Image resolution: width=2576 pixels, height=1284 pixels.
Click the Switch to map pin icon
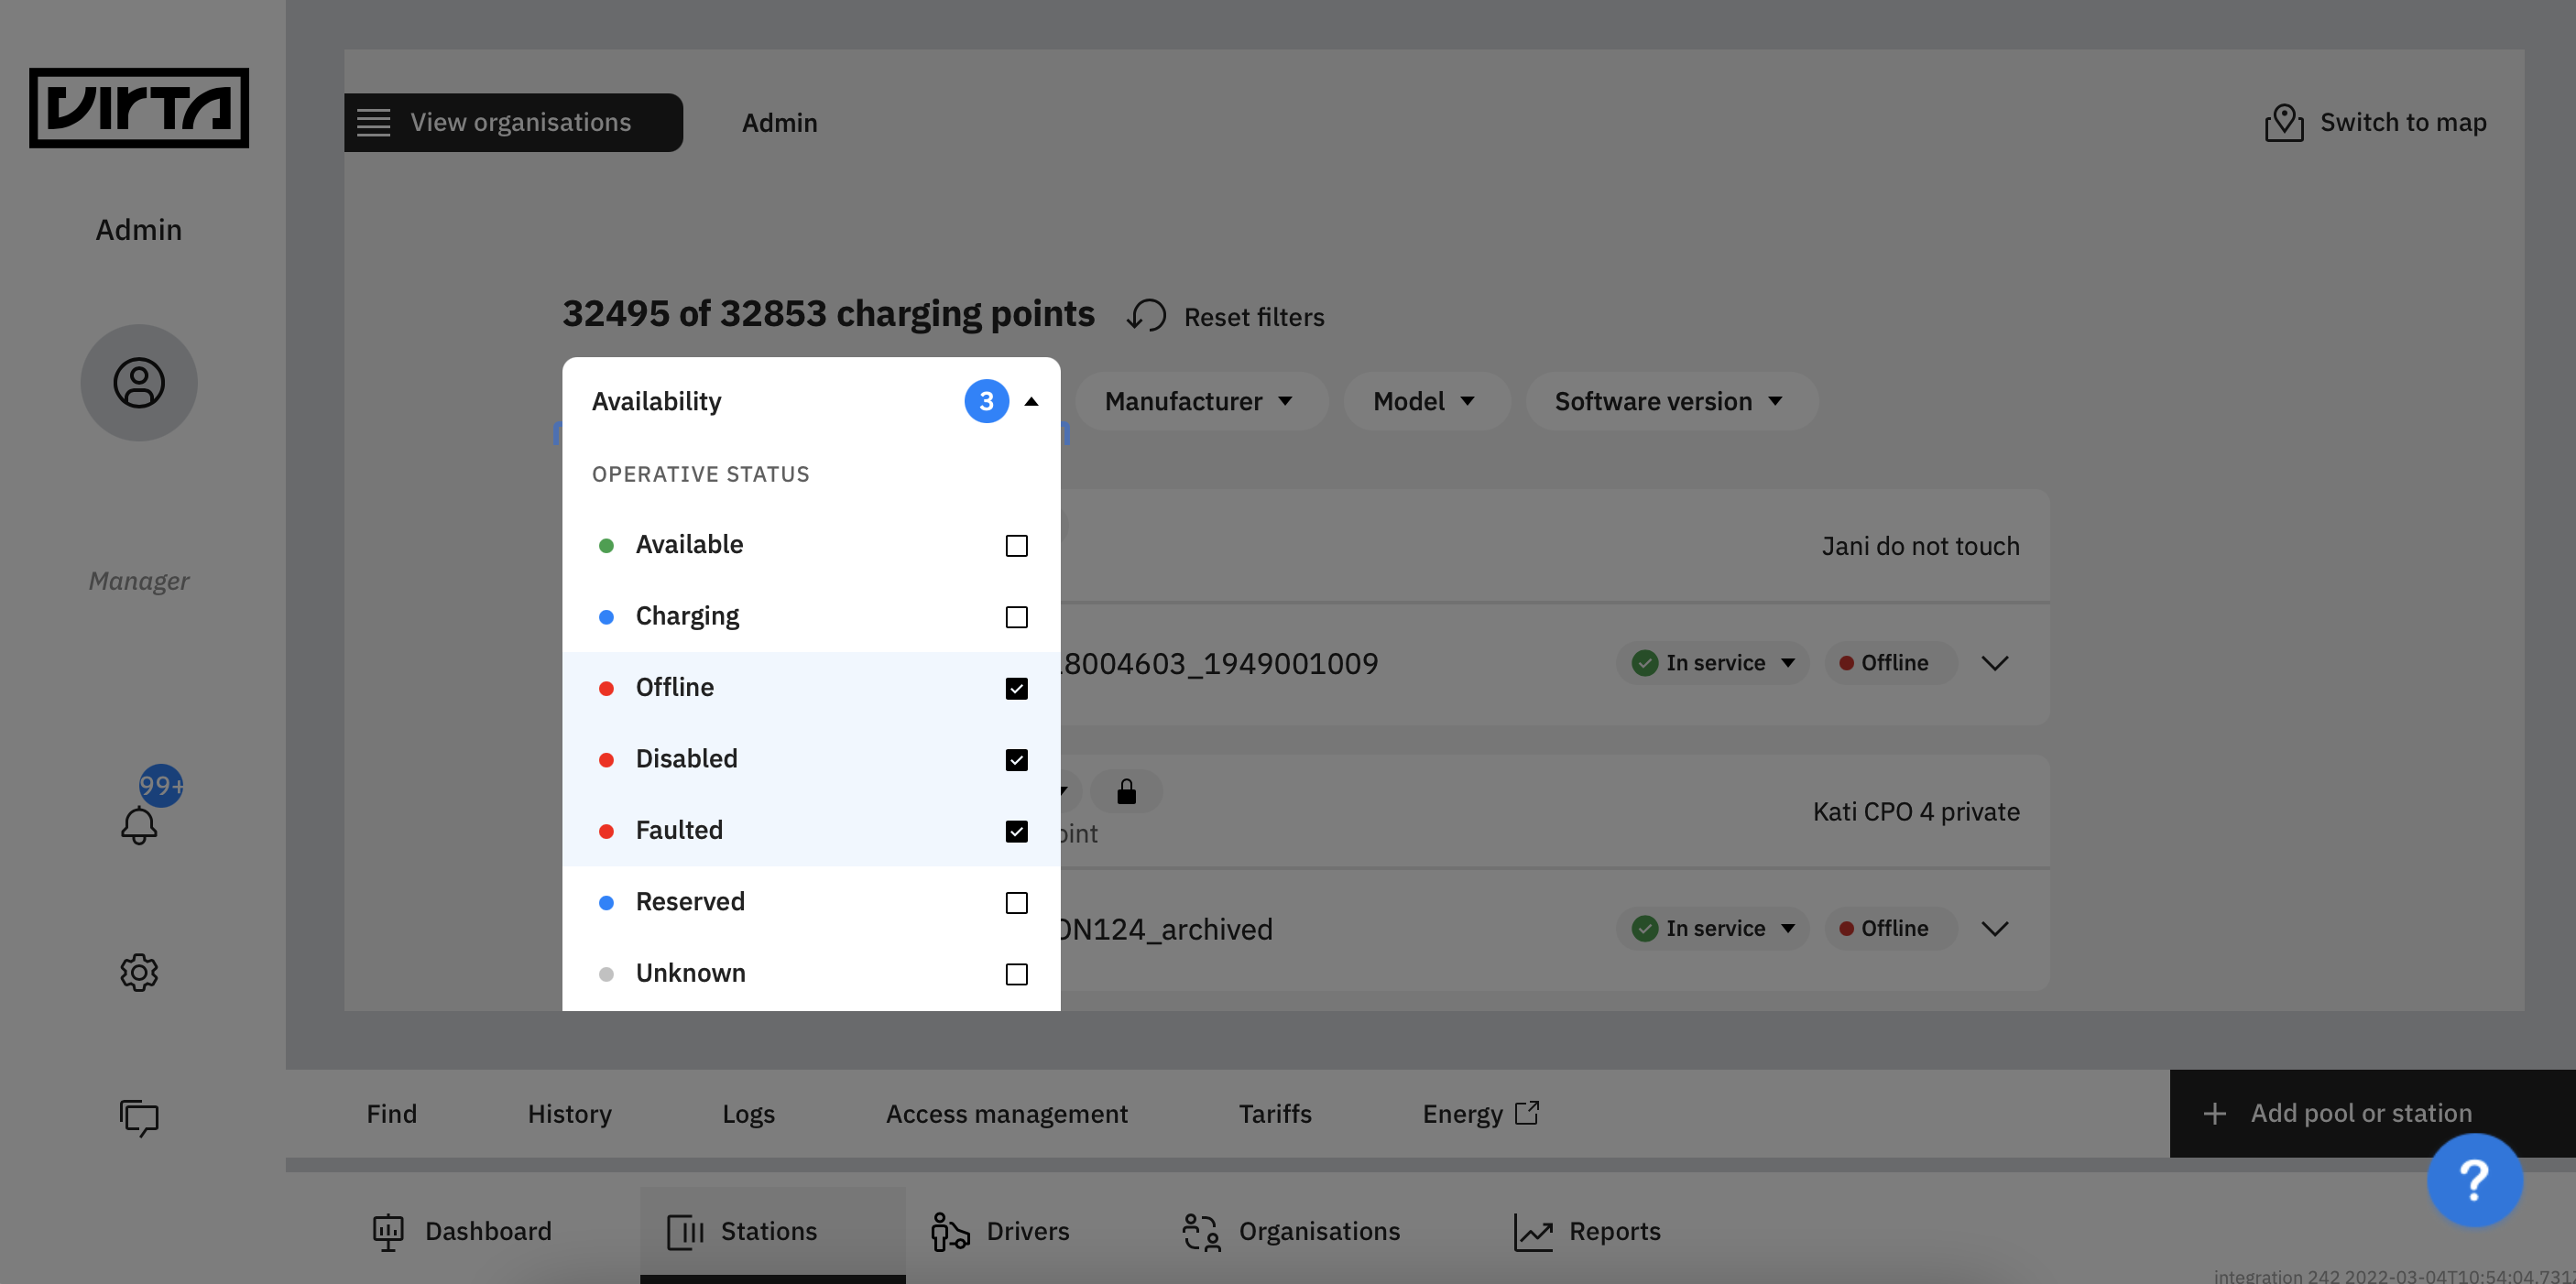tap(2284, 122)
